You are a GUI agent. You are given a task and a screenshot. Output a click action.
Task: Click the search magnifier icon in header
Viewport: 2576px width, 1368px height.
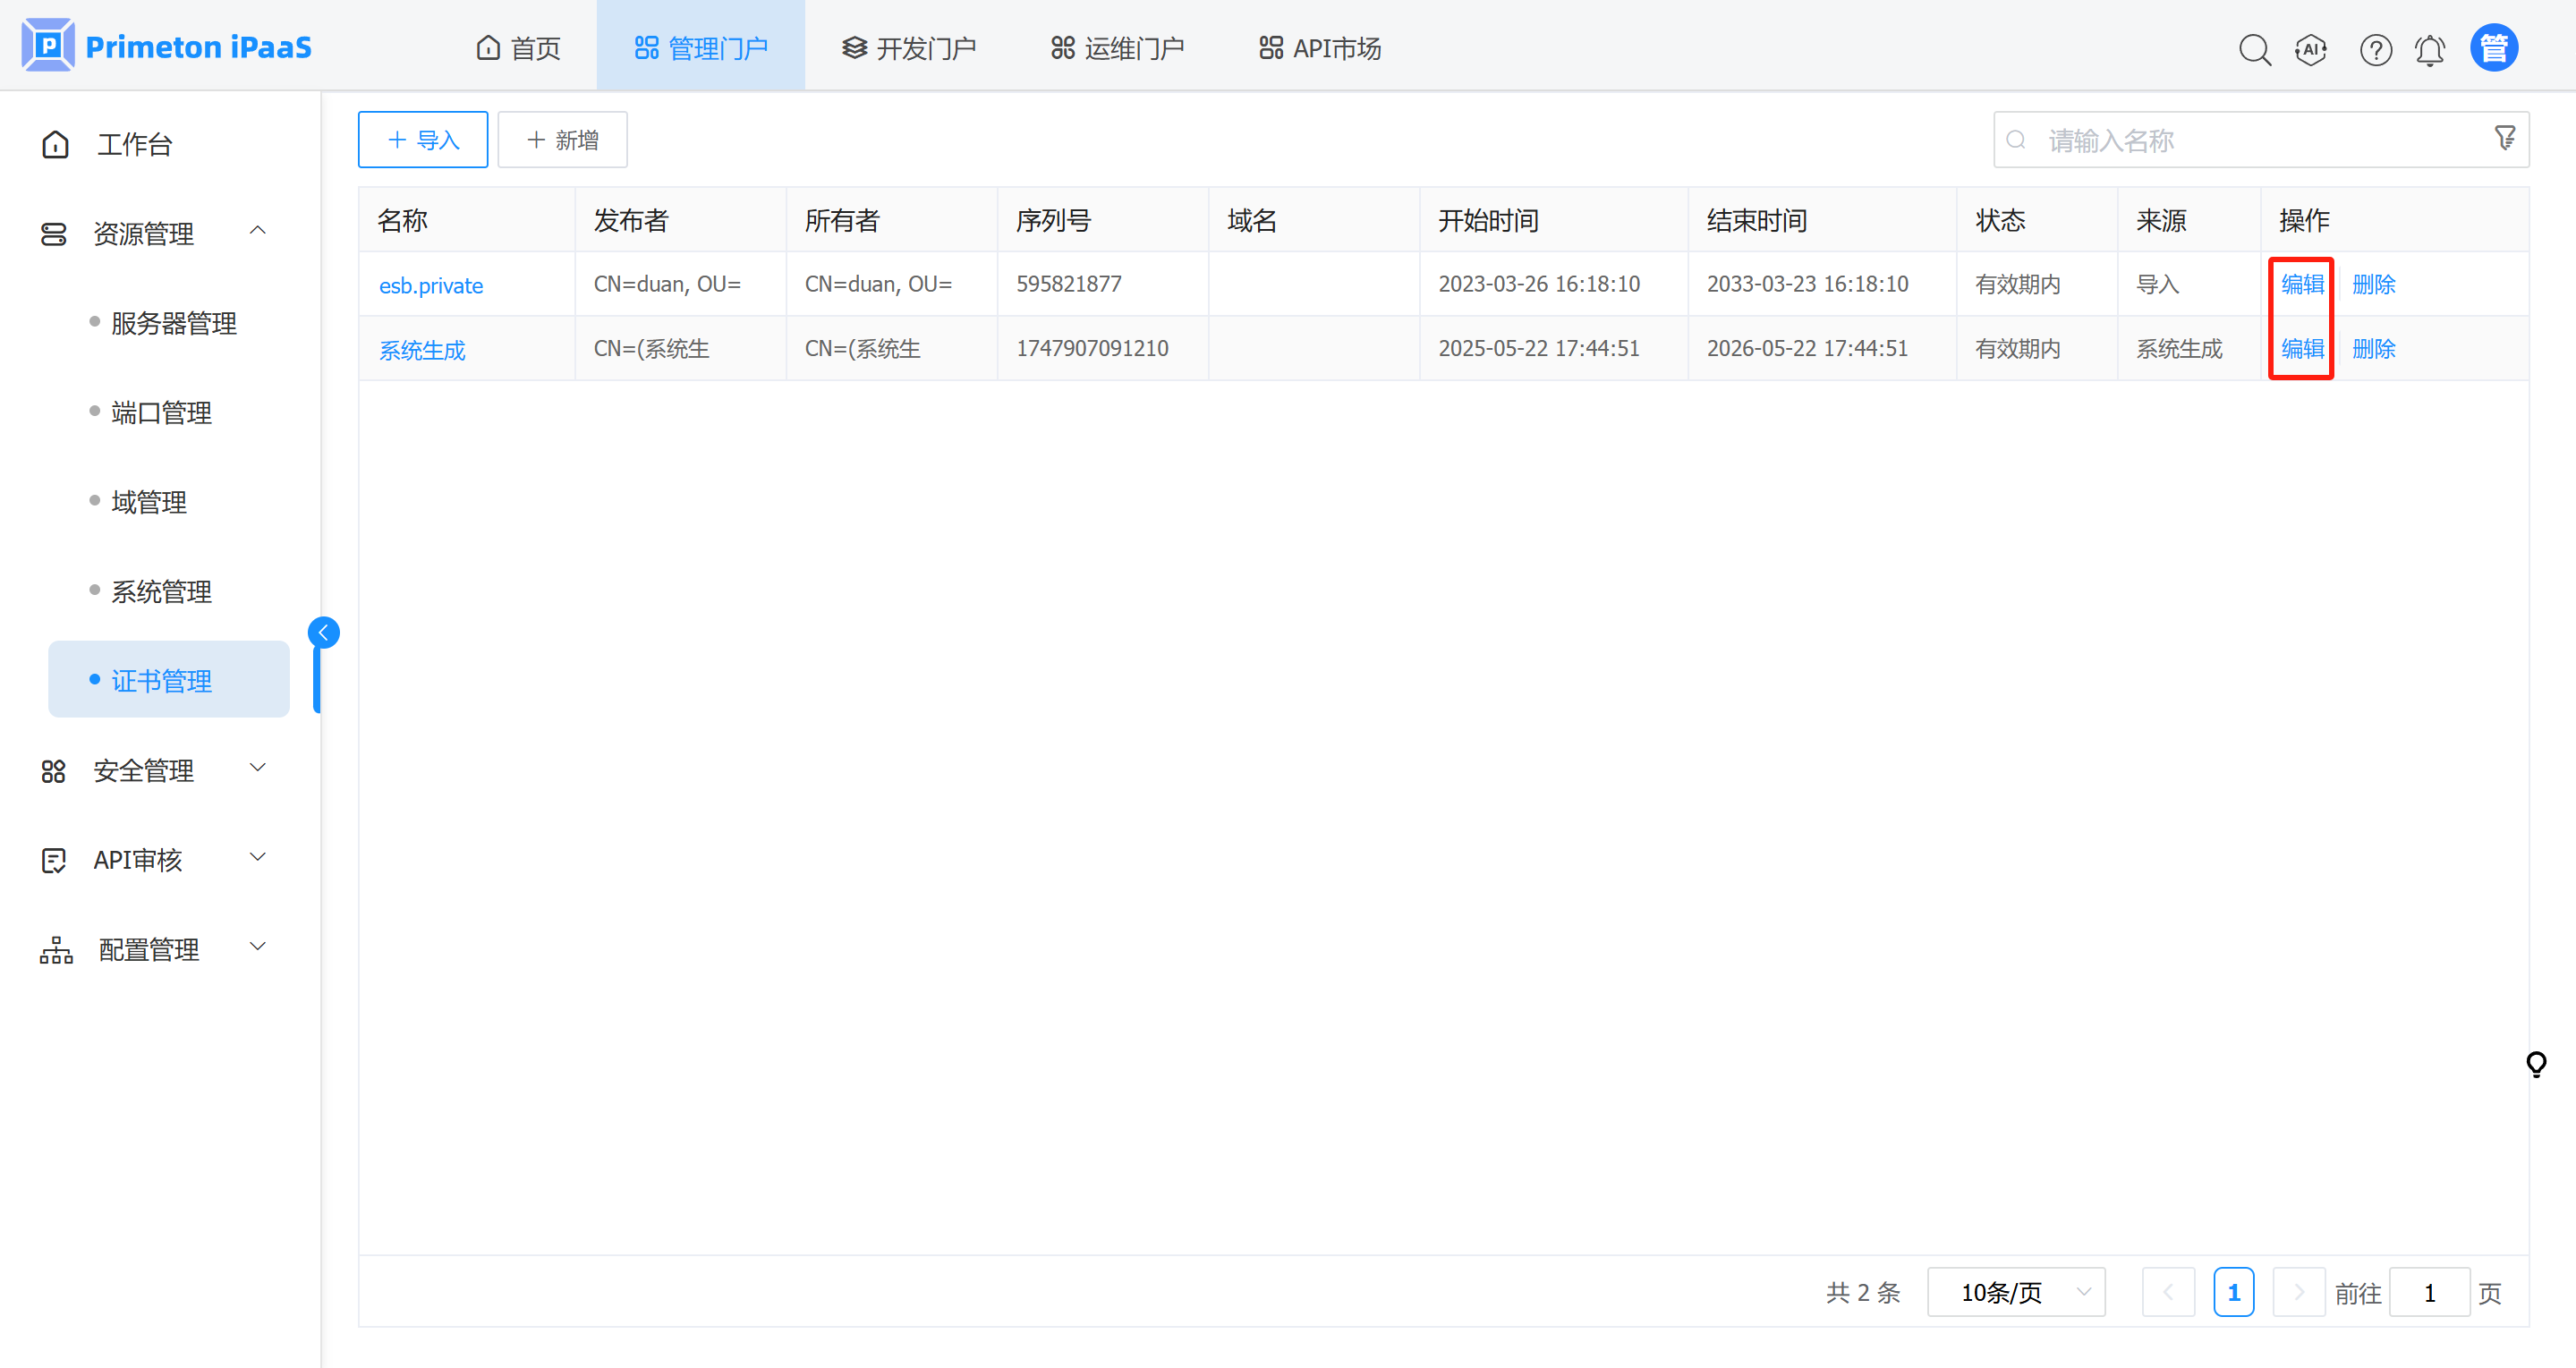tap(2254, 49)
